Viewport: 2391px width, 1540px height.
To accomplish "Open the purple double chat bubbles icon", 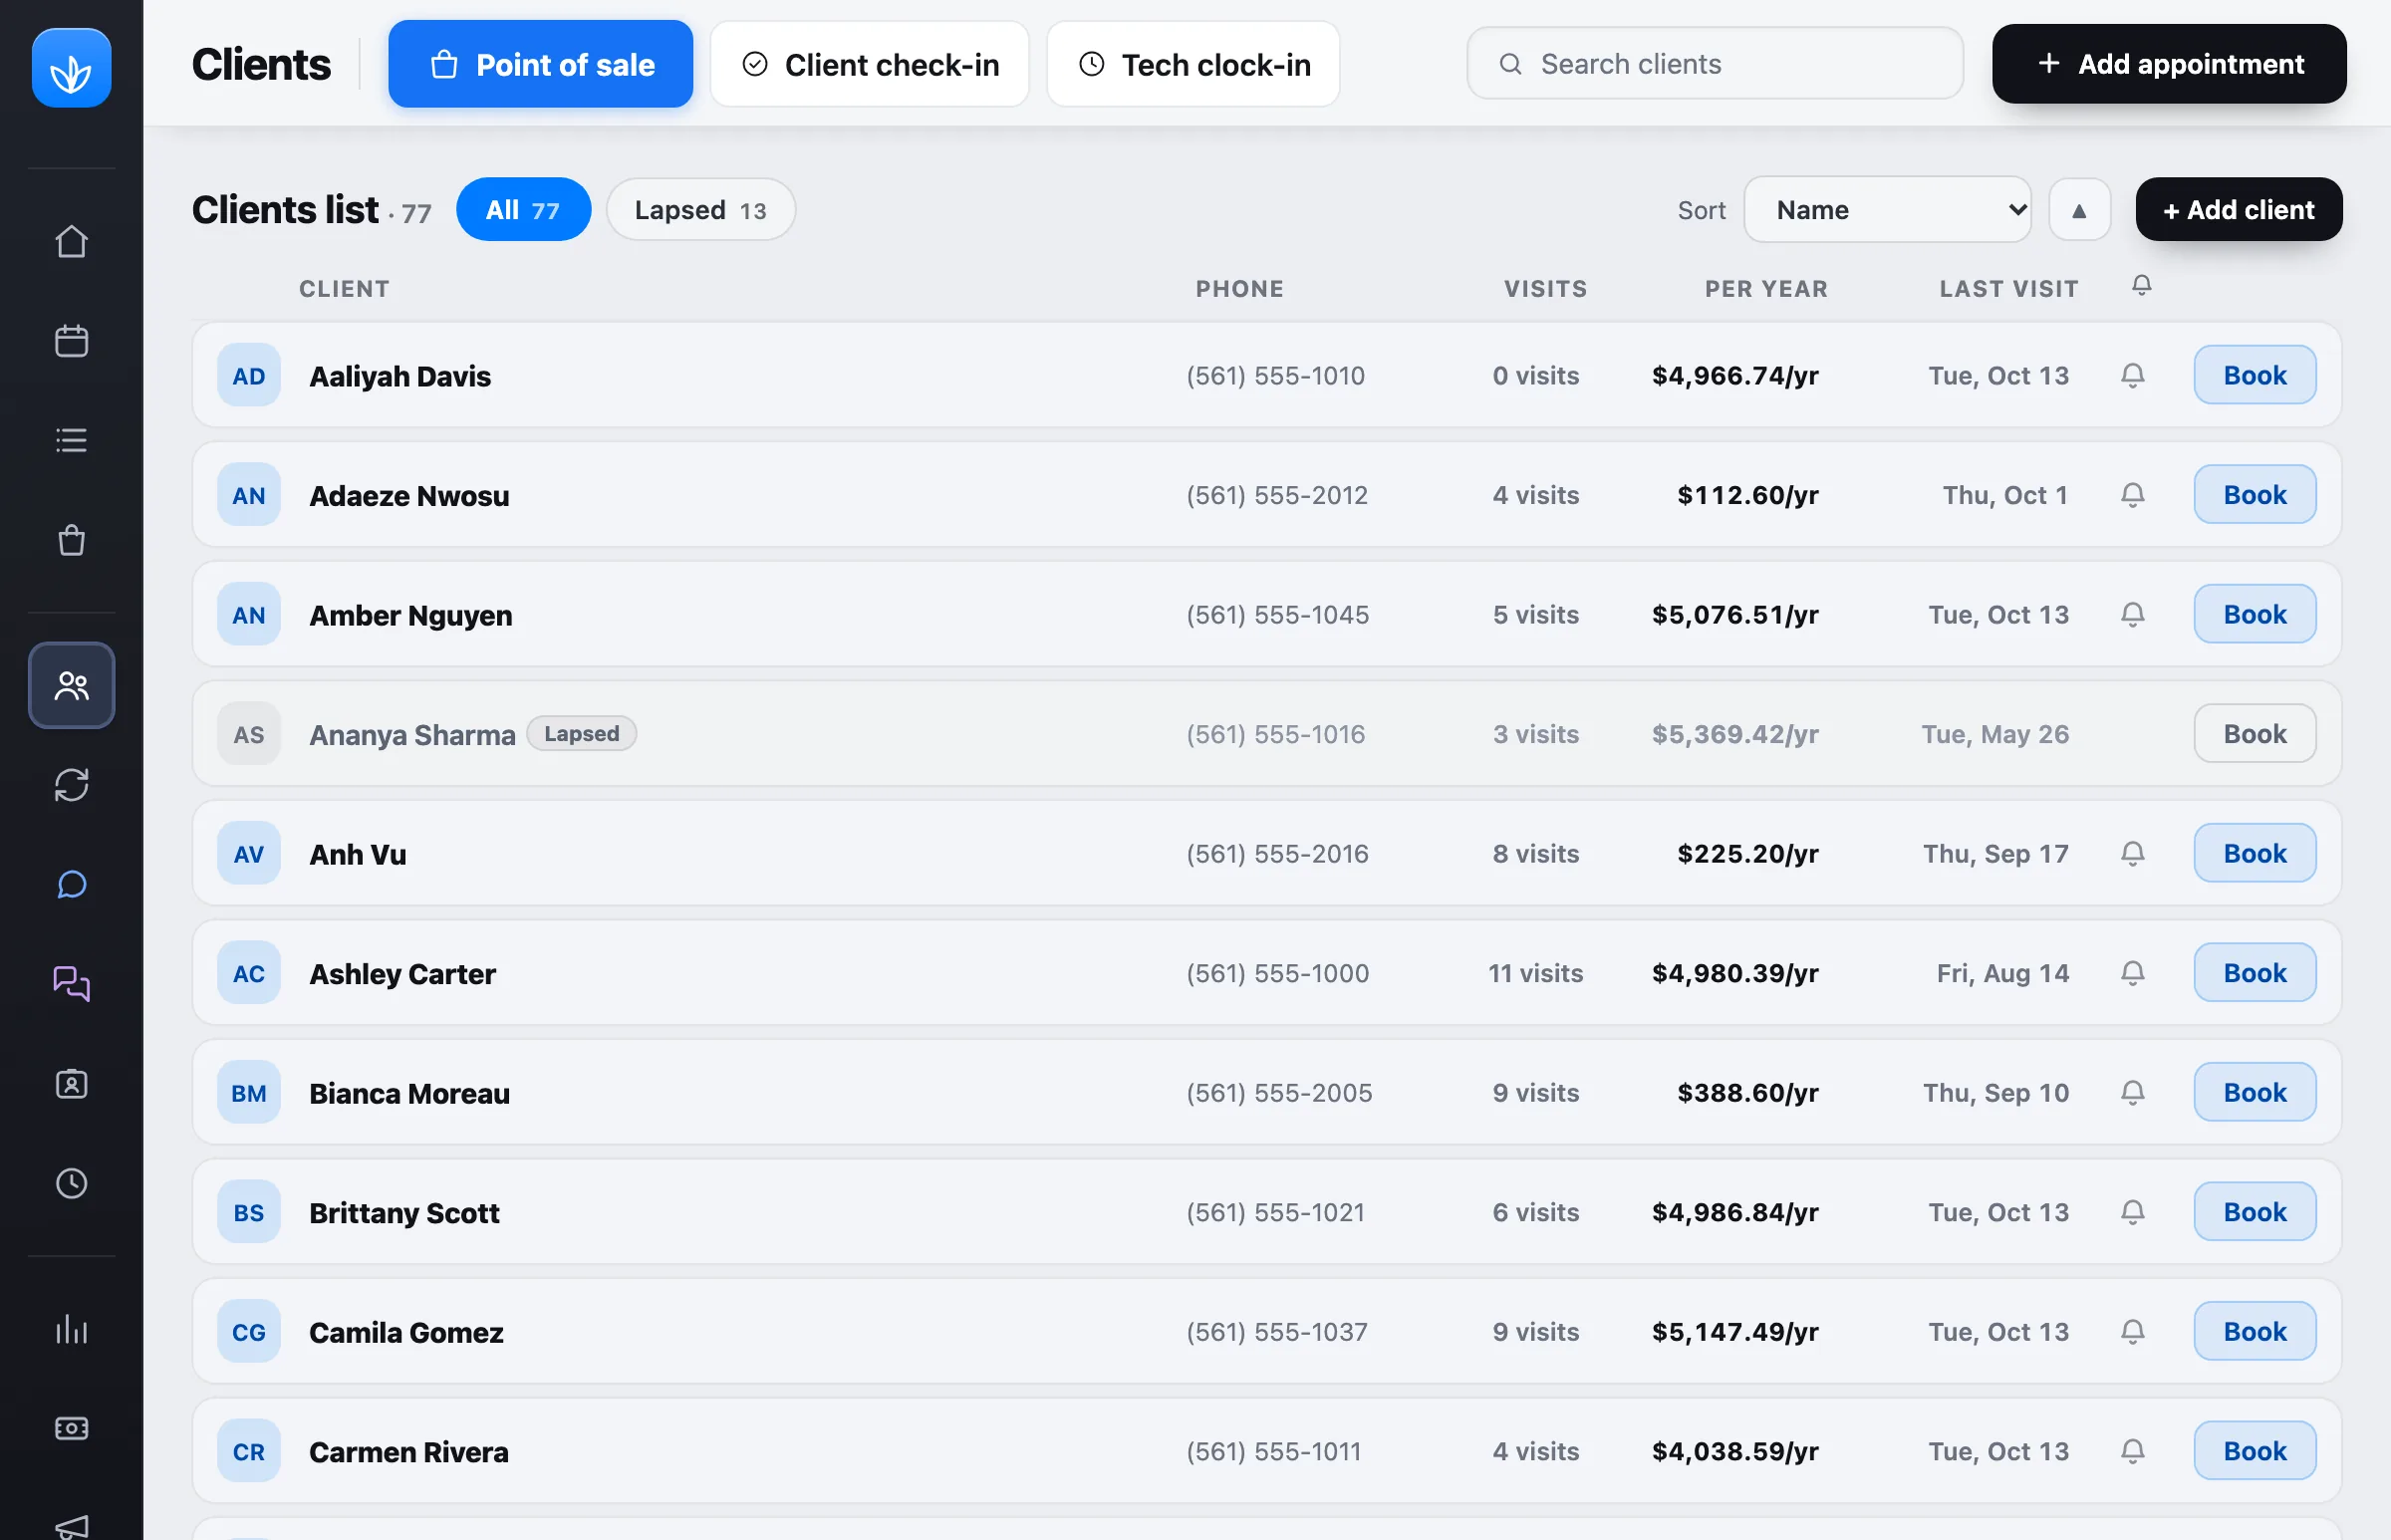I will [71, 984].
